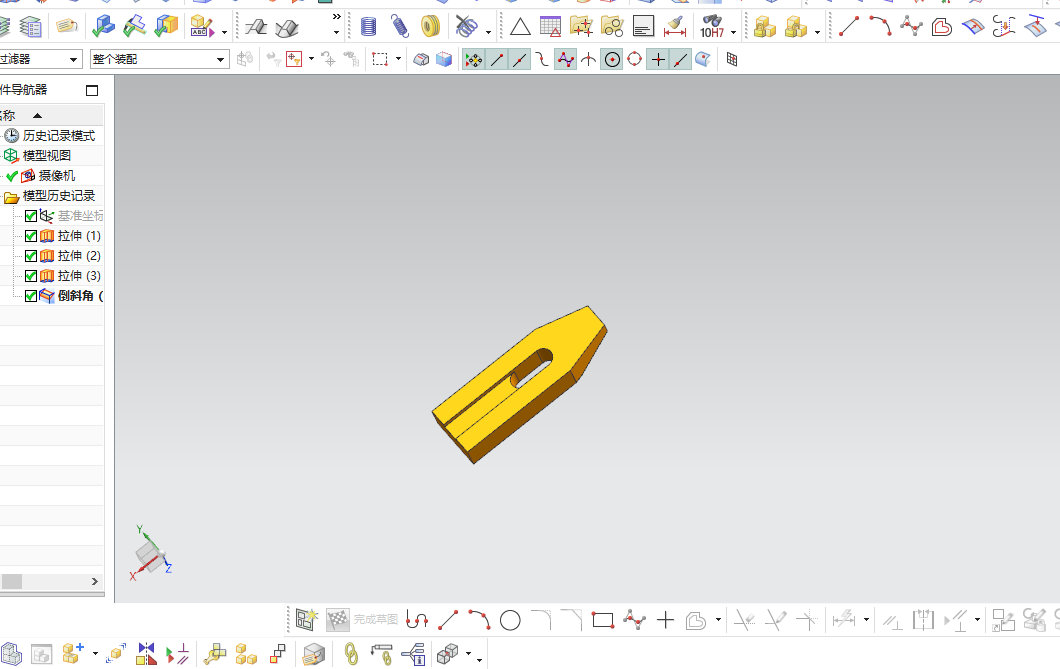Image resolution: width=1060 pixels, height=669 pixels.
Task: Select the Arc curve tool in top toolbar
Action: pos(880,26)
